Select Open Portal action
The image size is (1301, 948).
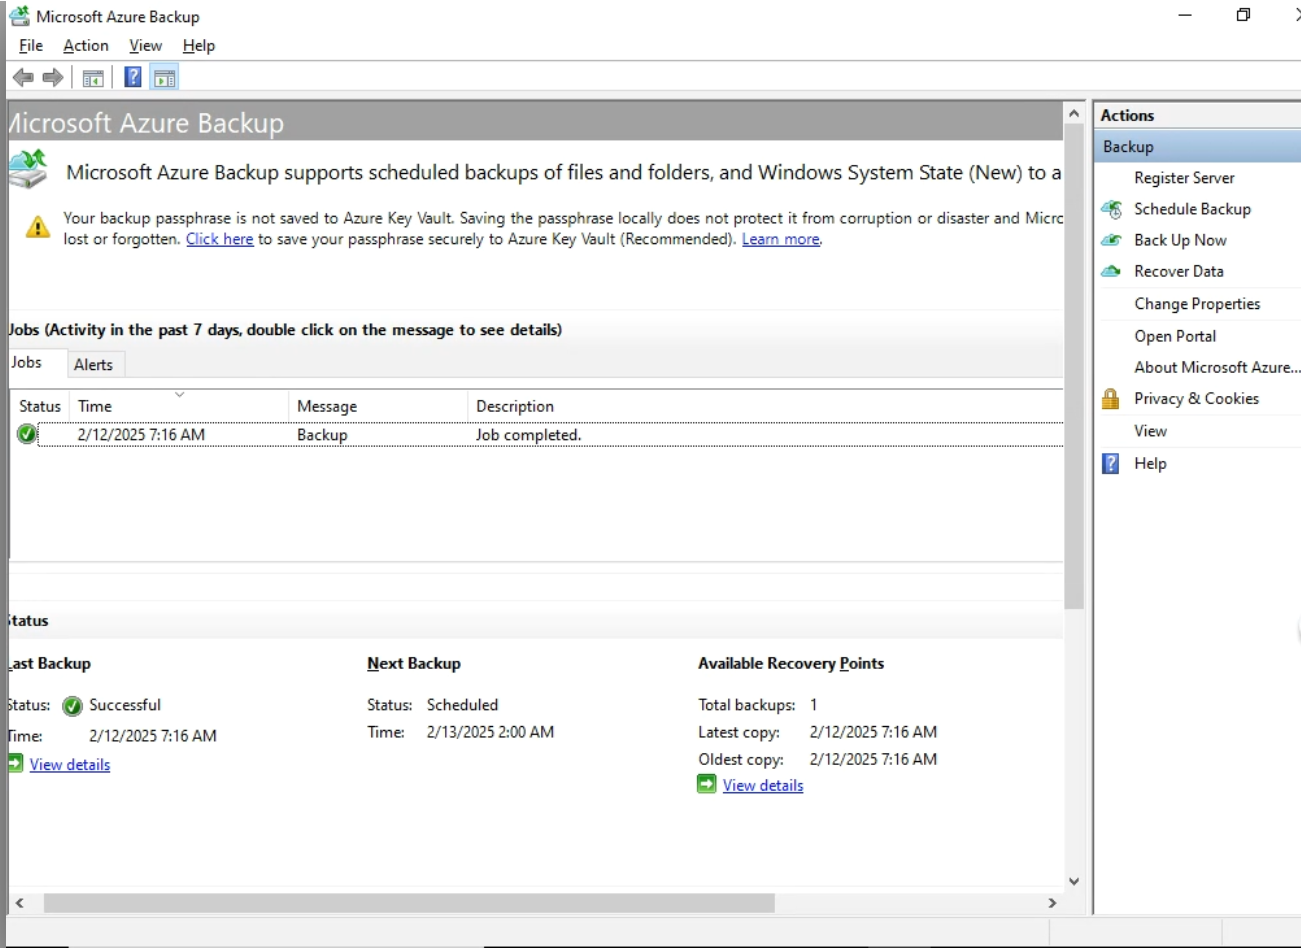(1175, 336)
